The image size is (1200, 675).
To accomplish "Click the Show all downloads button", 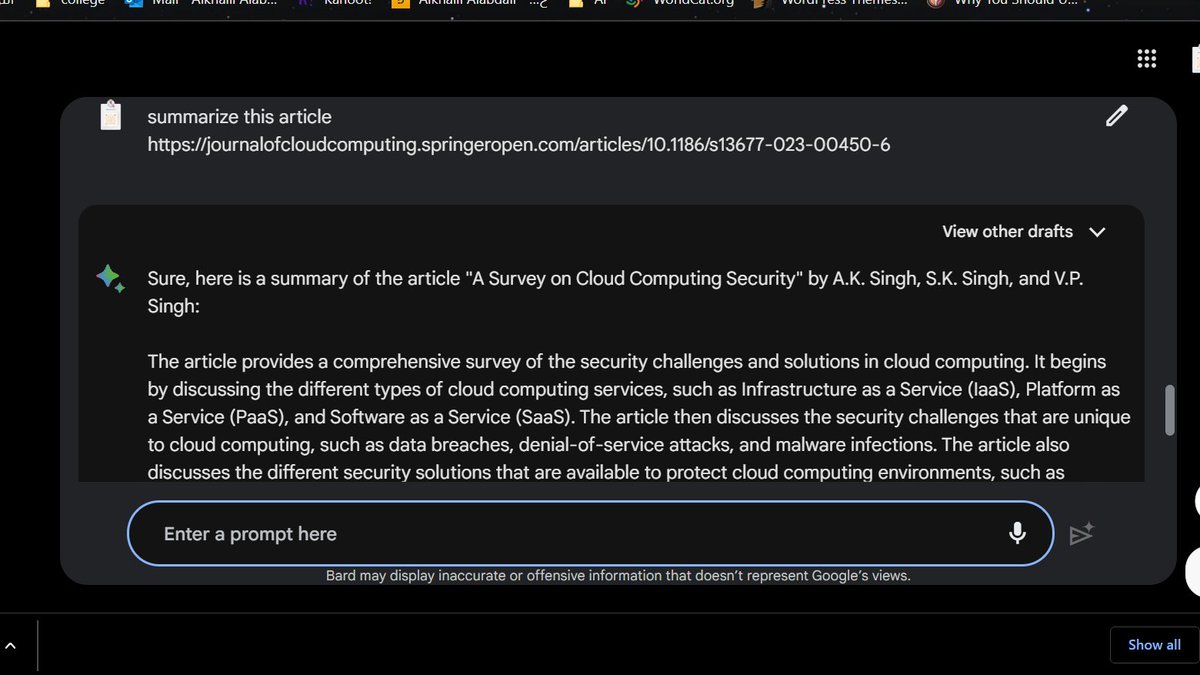I will tap(1154, 645).
